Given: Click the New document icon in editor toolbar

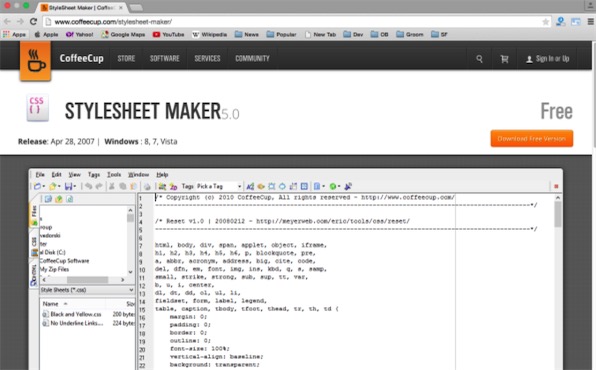Looking at the screenshot, I should (x=37, y=186).
